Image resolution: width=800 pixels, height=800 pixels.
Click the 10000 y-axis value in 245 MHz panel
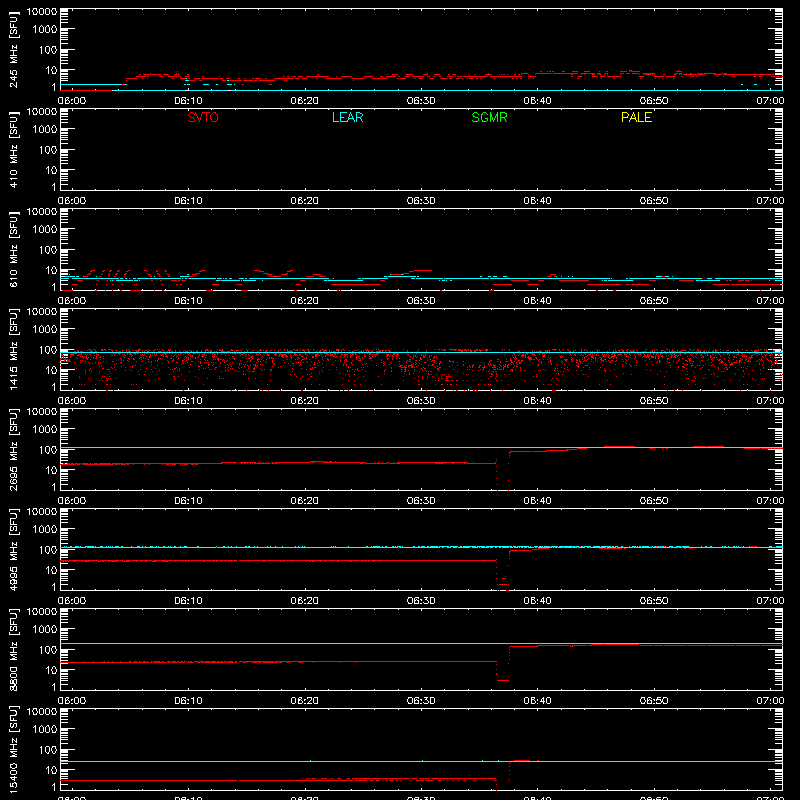click(42, 12)
